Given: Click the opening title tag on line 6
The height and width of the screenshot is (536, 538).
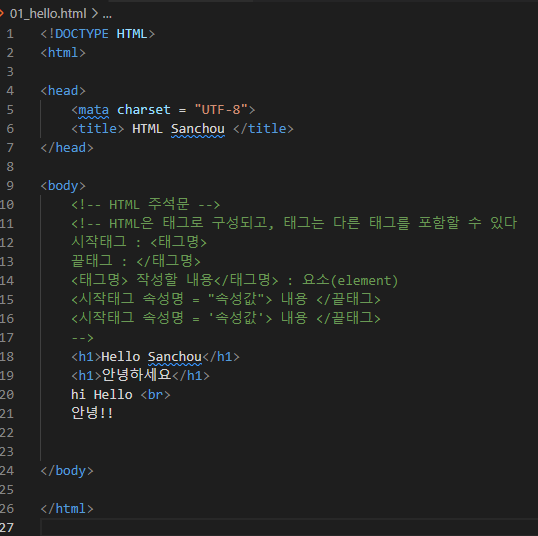Looking at the screenshot, I should pyautogui.click(x=98, y=129).
